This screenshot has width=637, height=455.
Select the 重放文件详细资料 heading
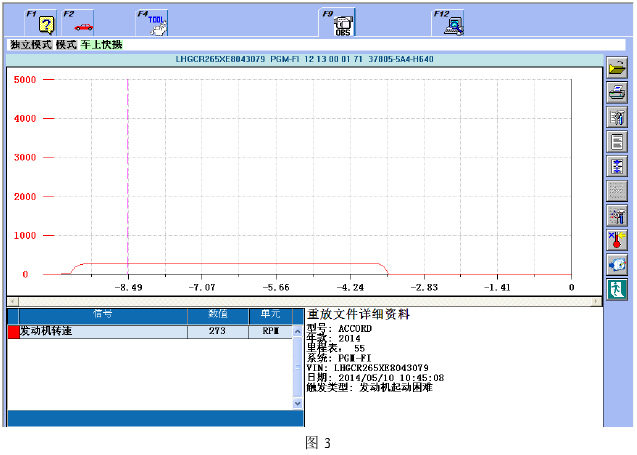pyautogui.click(x=358, y=314)
